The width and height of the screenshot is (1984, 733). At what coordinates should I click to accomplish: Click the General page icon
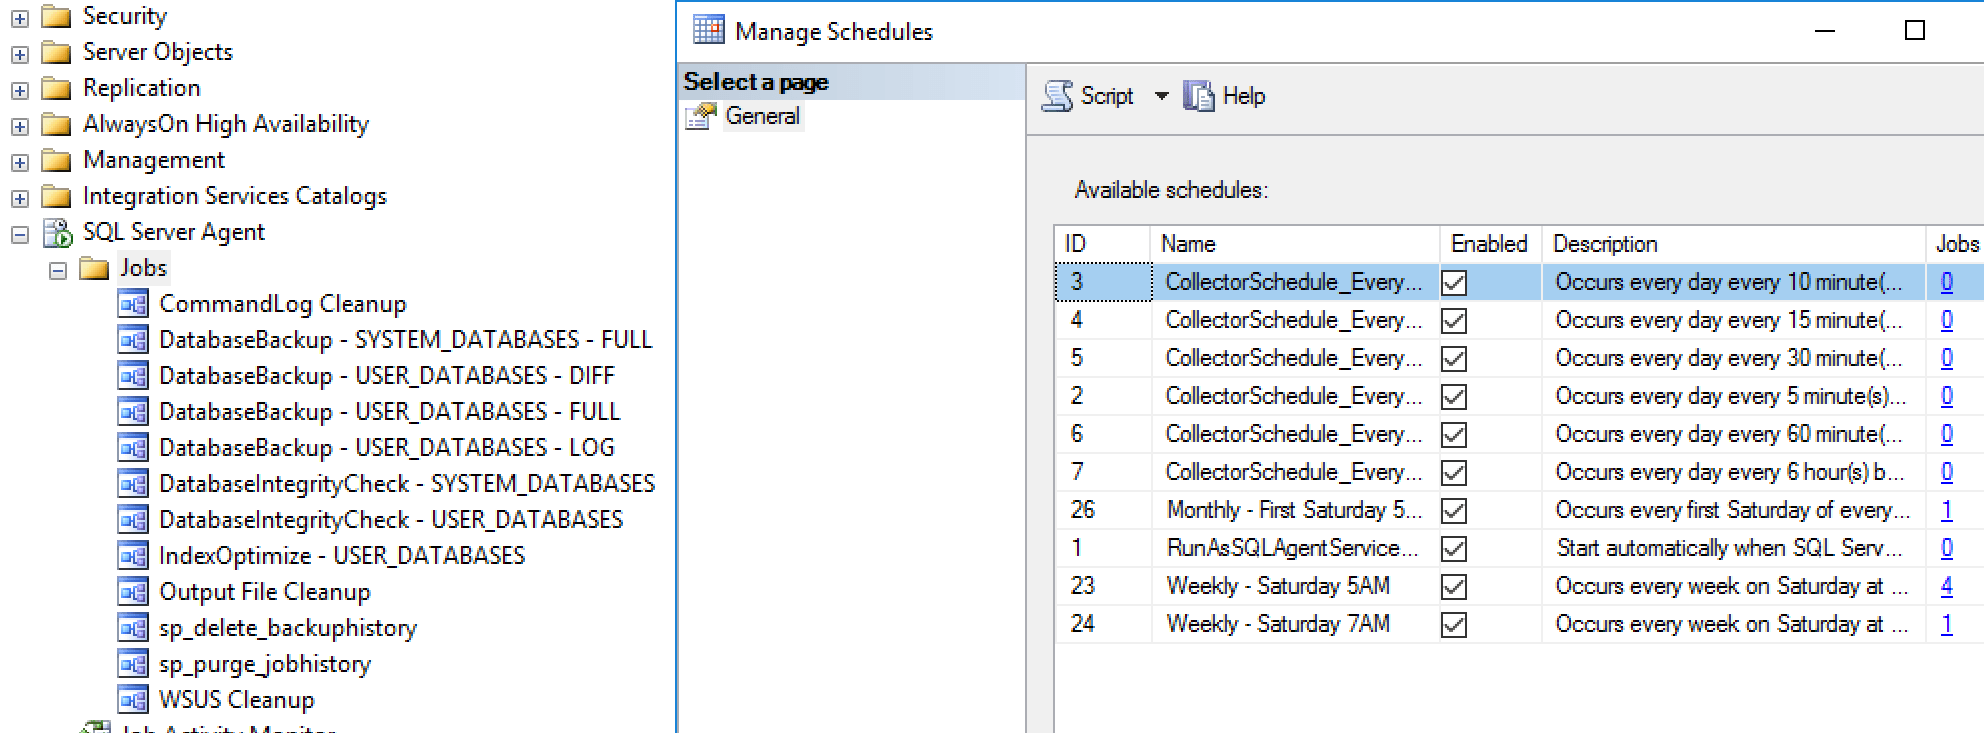tap(701, 117)
